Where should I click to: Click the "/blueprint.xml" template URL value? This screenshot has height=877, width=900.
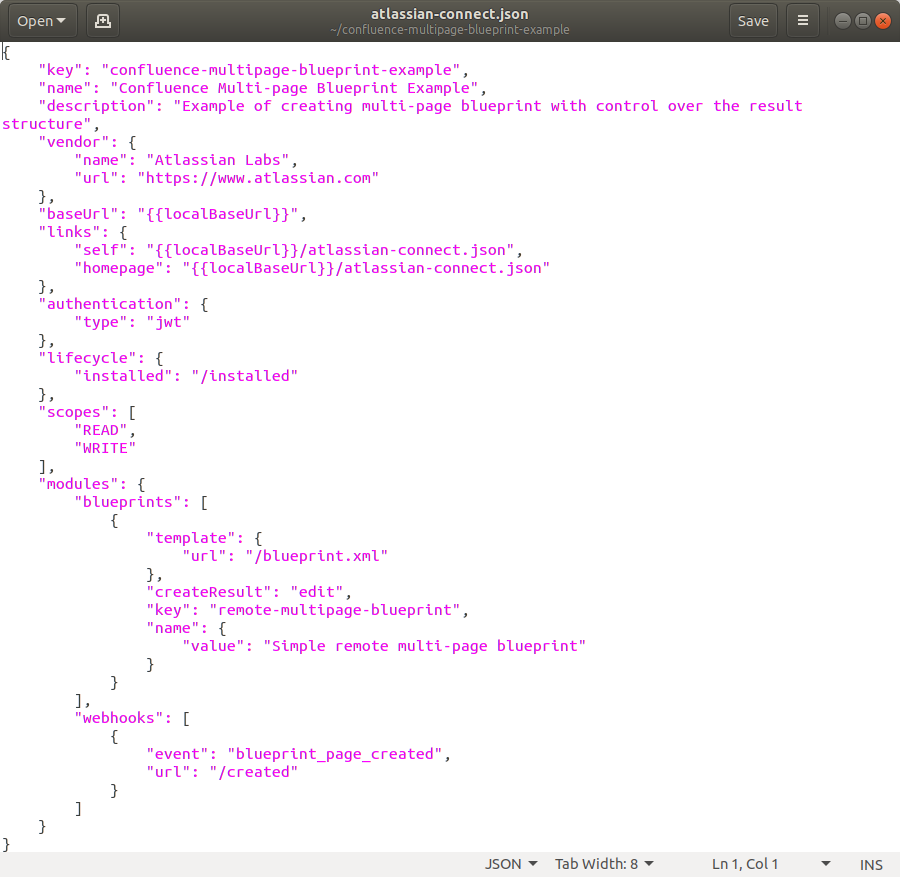[316, 556]
